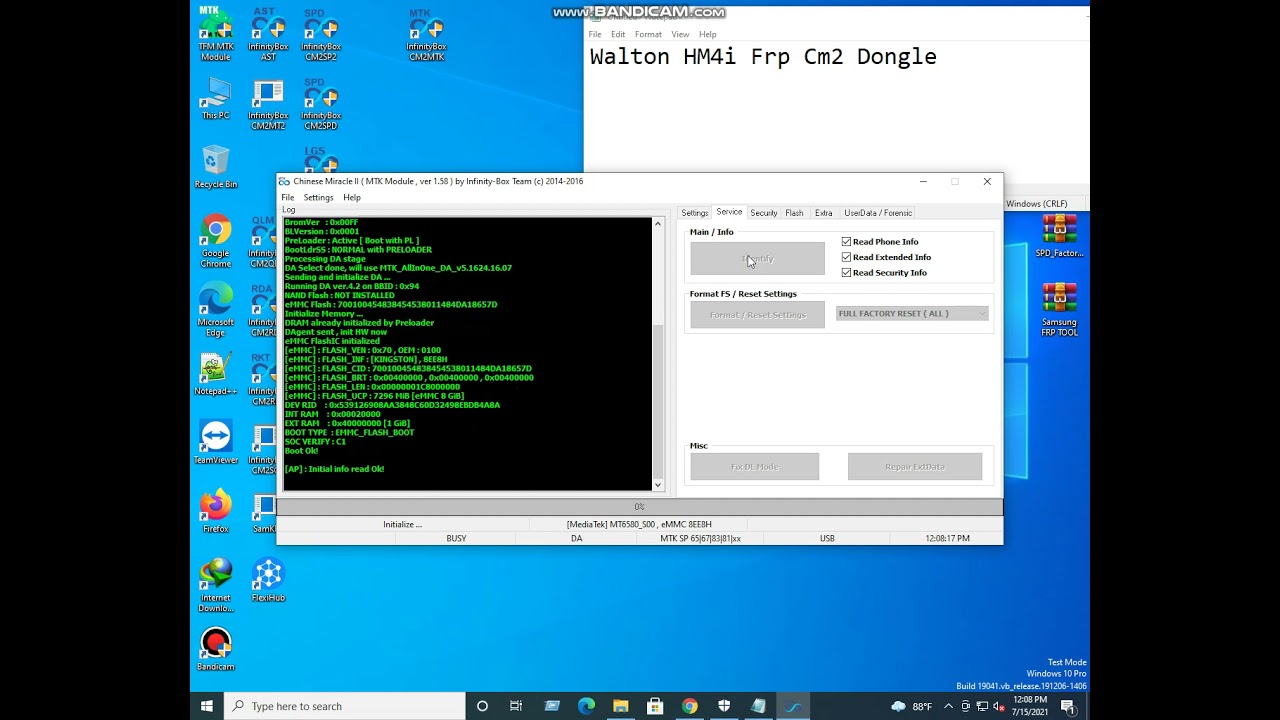Open InfinityBox CM2MT2 desktop shortcut
Viewport: 1280px width, 720px height.
point(268,104)
